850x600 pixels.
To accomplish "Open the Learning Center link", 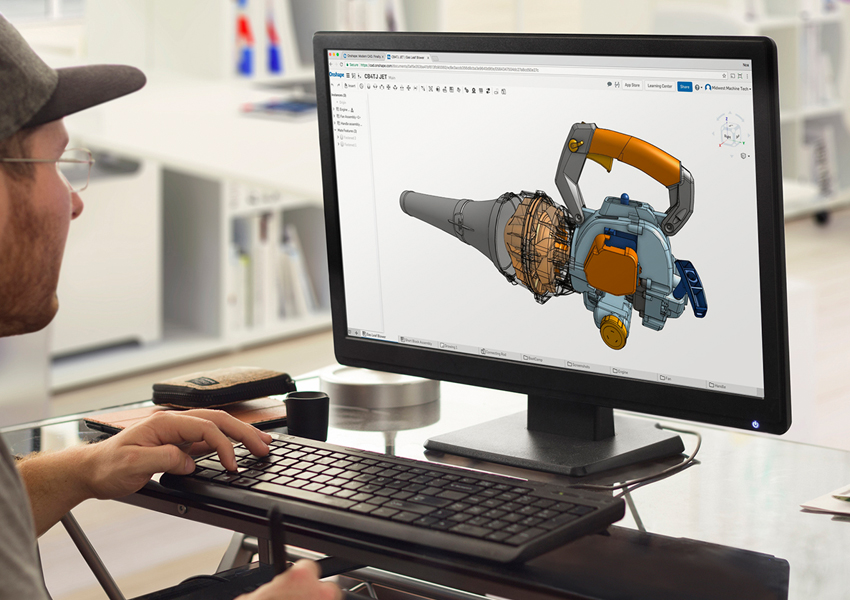I will 659,87.
